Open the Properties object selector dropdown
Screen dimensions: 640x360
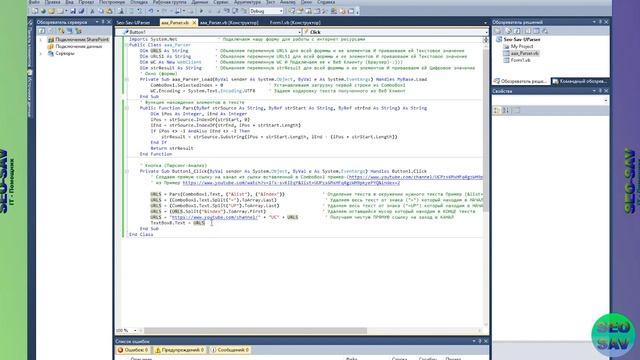coord(606,100)
